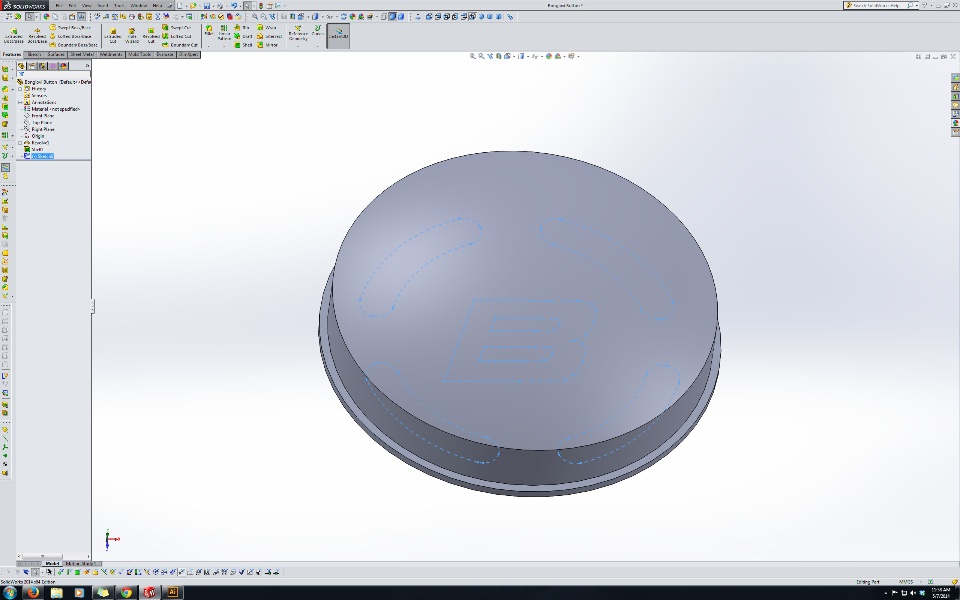The height and width of the screenshot is (600, 960).
Task: Open the Hole Wizard
Action: click(x=132, y=36)
